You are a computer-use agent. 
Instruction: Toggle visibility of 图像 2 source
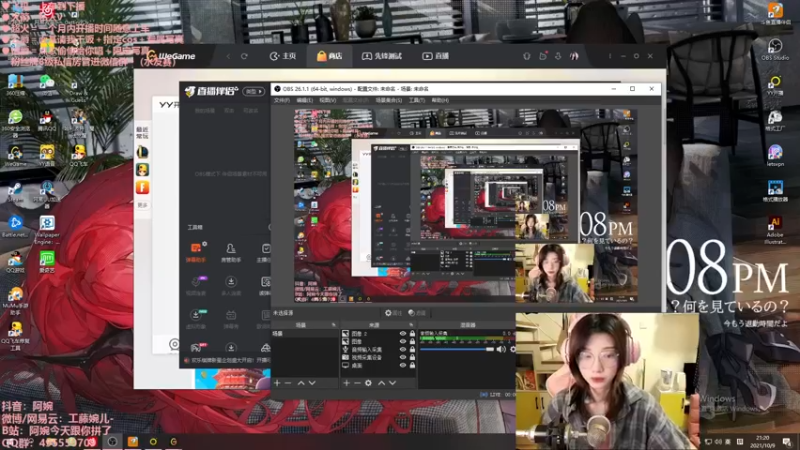point(403,334)
